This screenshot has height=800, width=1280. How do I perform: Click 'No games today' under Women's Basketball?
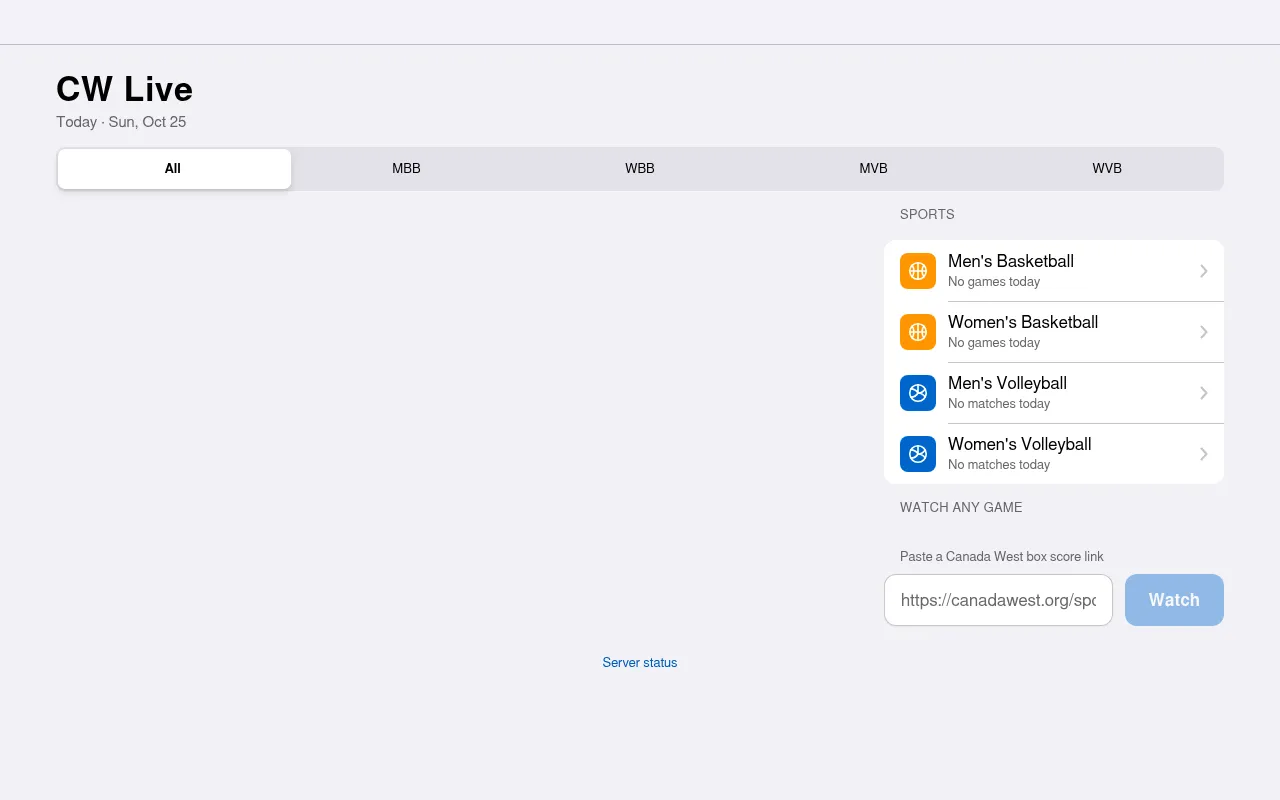coord(994,343)
